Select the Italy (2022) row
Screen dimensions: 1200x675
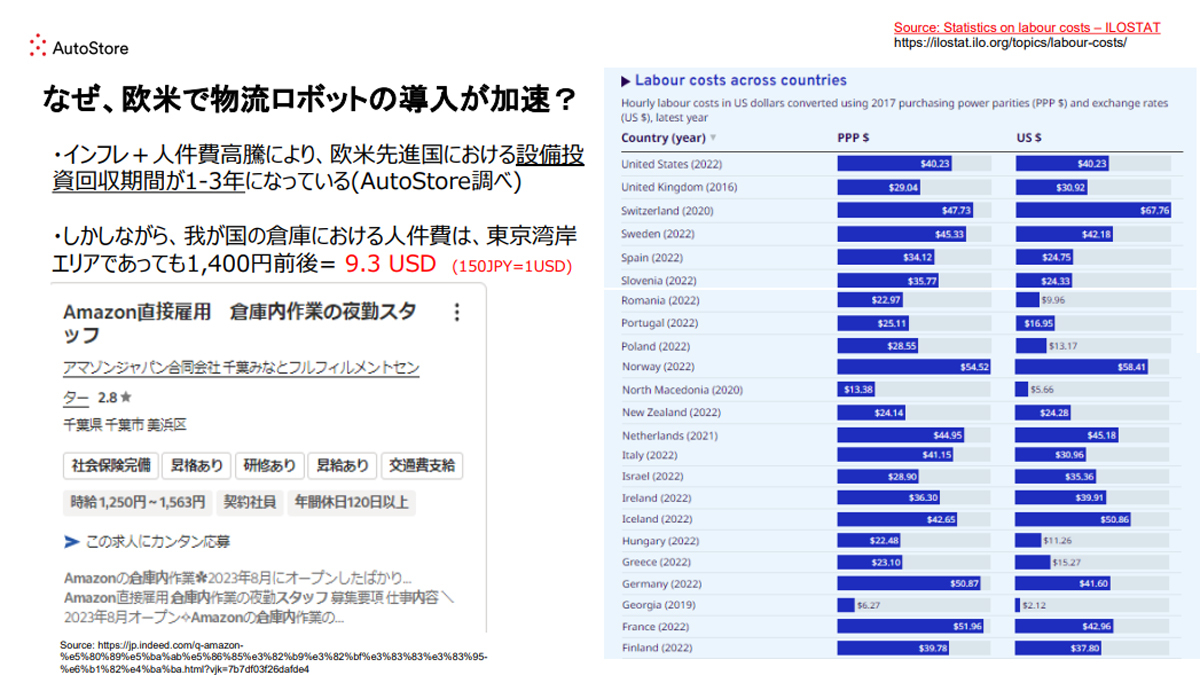(902, 455)
